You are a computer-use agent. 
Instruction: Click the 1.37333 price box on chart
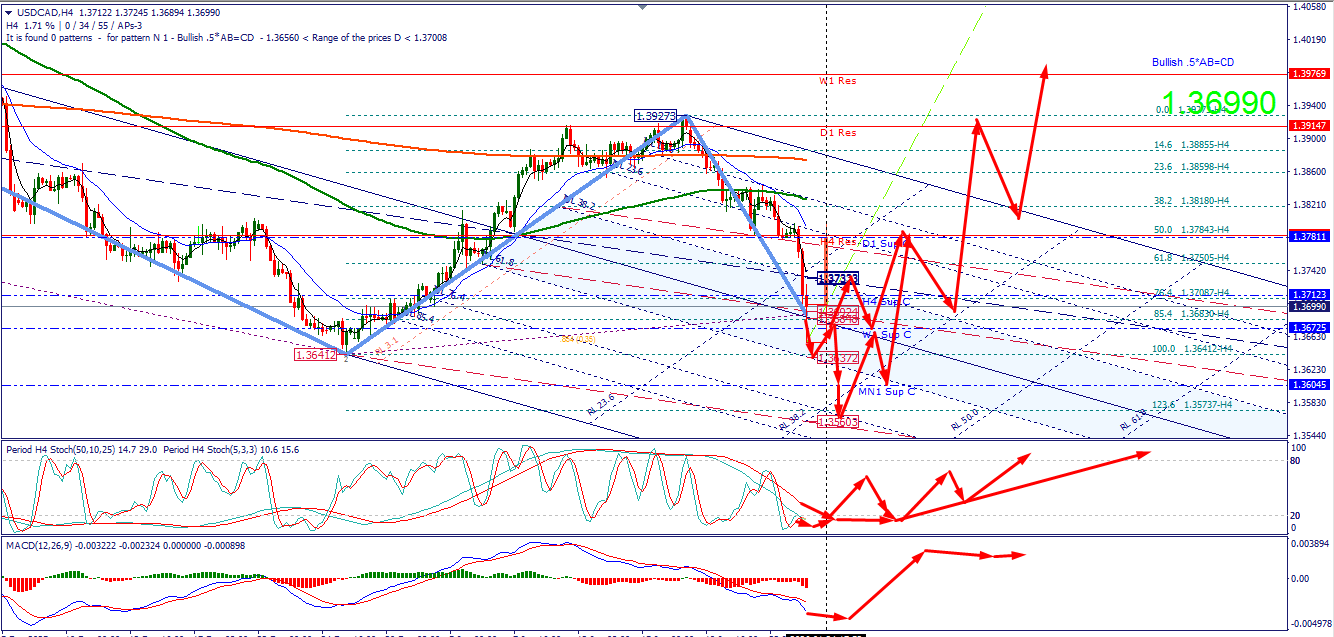pyautogui.click(x=838, y=278)
